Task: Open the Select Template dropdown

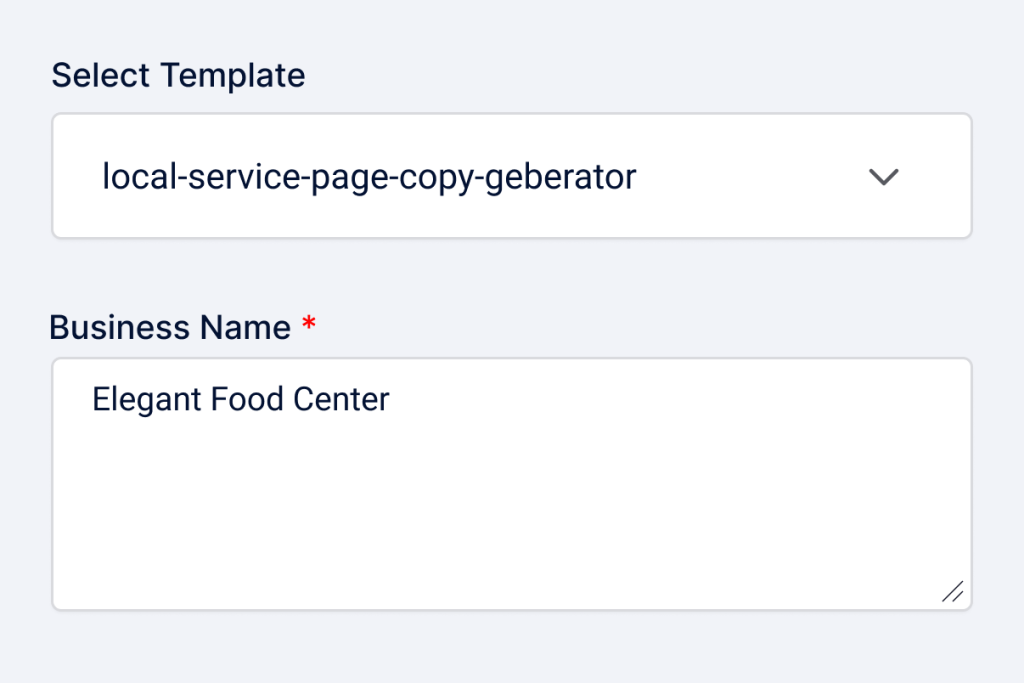Action: [511, 176]
